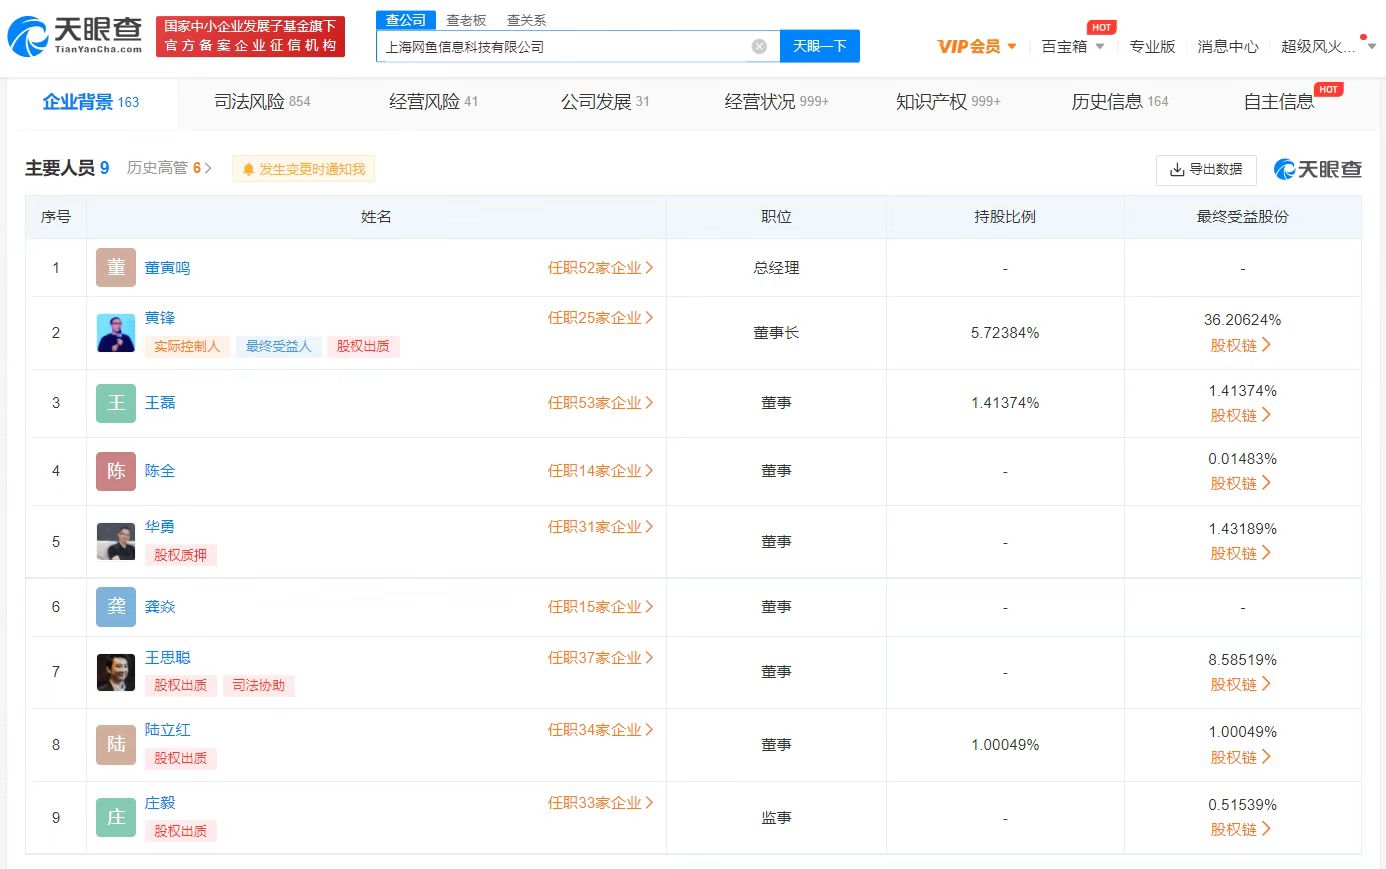Open 董寅鸣's name link
The height and width of the screenshot is (869, 1386).
click(x=167, y=268)
